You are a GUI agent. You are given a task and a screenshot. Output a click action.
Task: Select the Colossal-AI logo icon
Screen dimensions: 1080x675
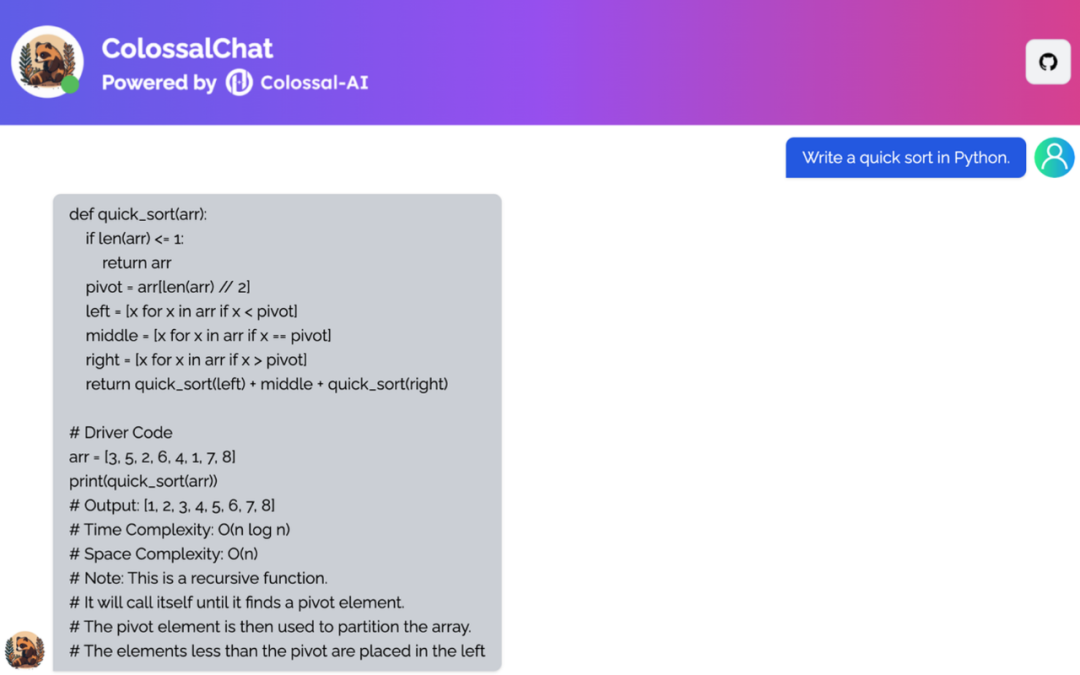(x=237, y=83)
